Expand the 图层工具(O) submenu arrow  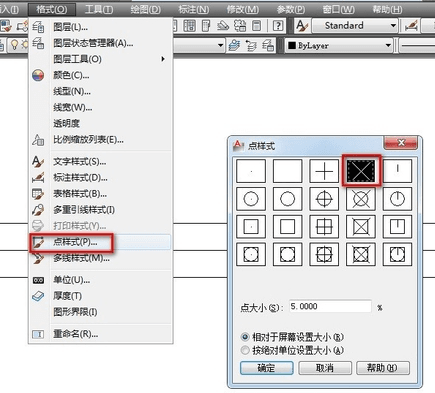163,59
